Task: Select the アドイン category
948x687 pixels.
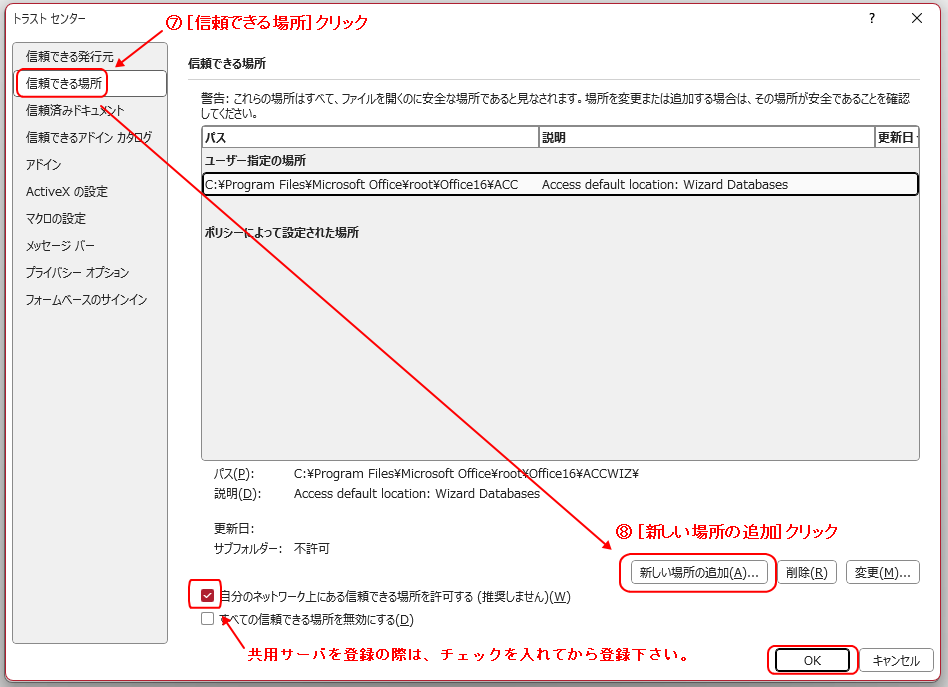Action: pyautogui.click(x=44, y=165)
